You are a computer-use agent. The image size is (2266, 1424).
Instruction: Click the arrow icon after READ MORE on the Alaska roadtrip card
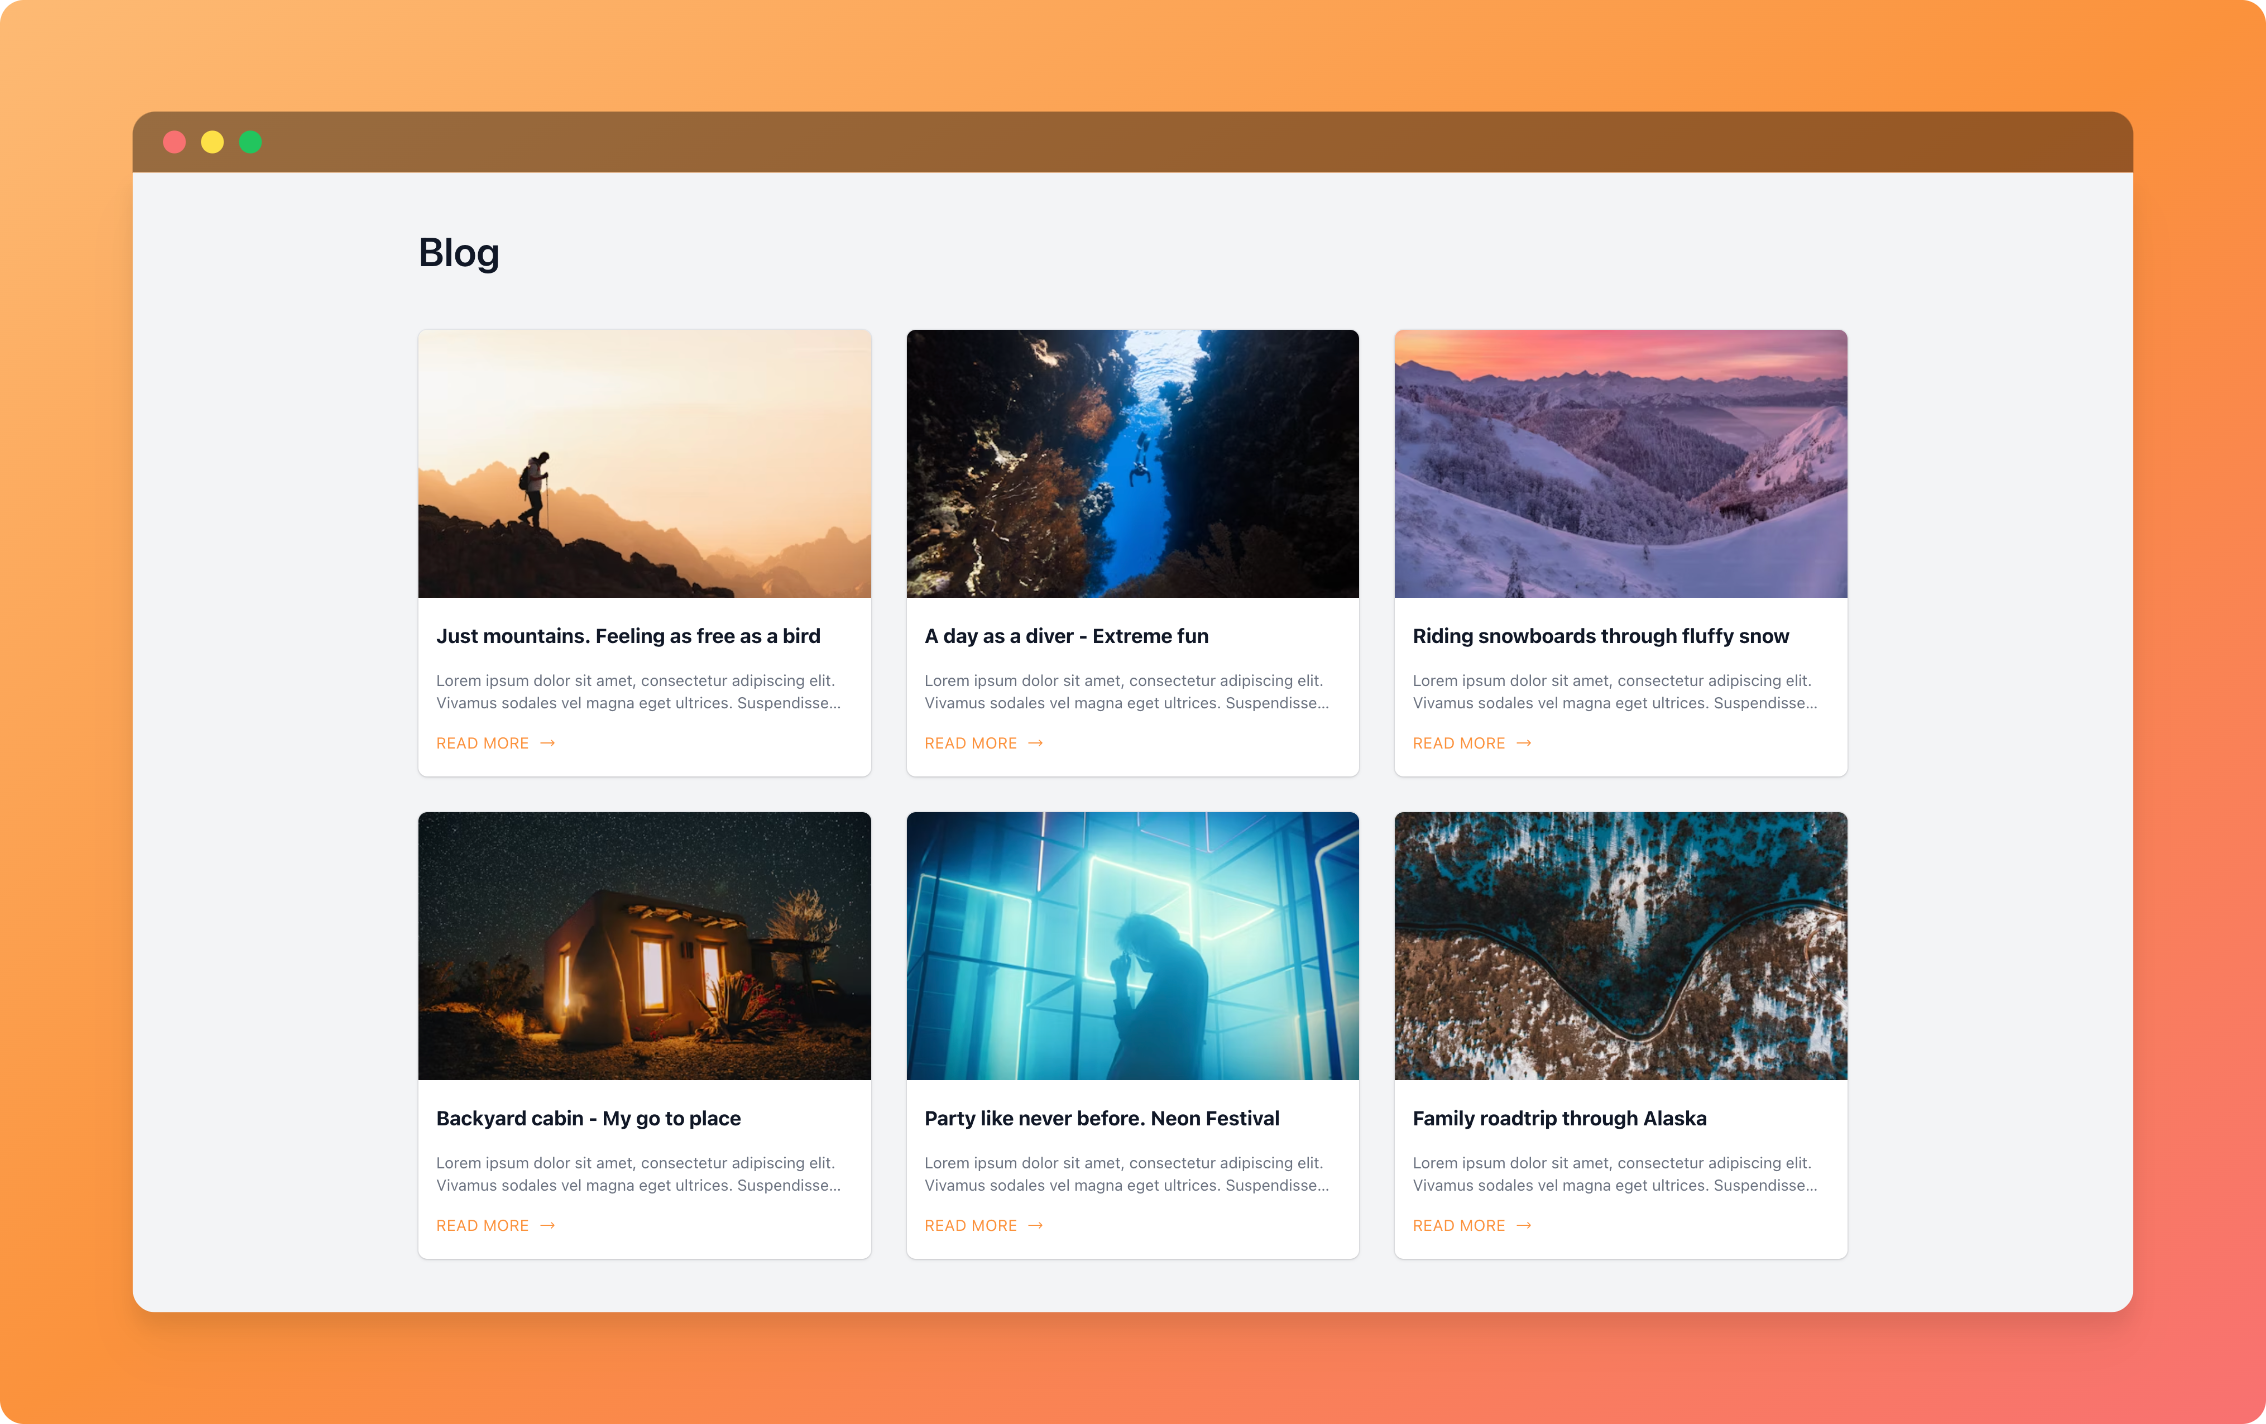tap(1523, 1225)
